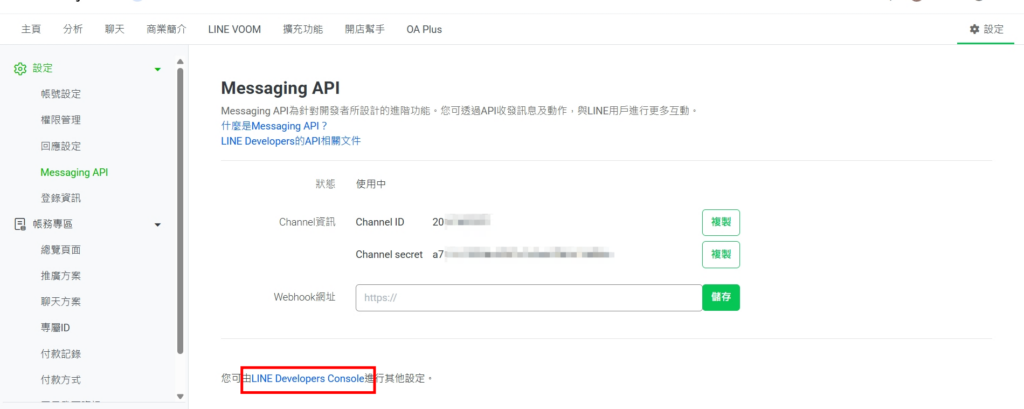
Task: Open the 設定 tab at top right
Action: pos(986,29)
